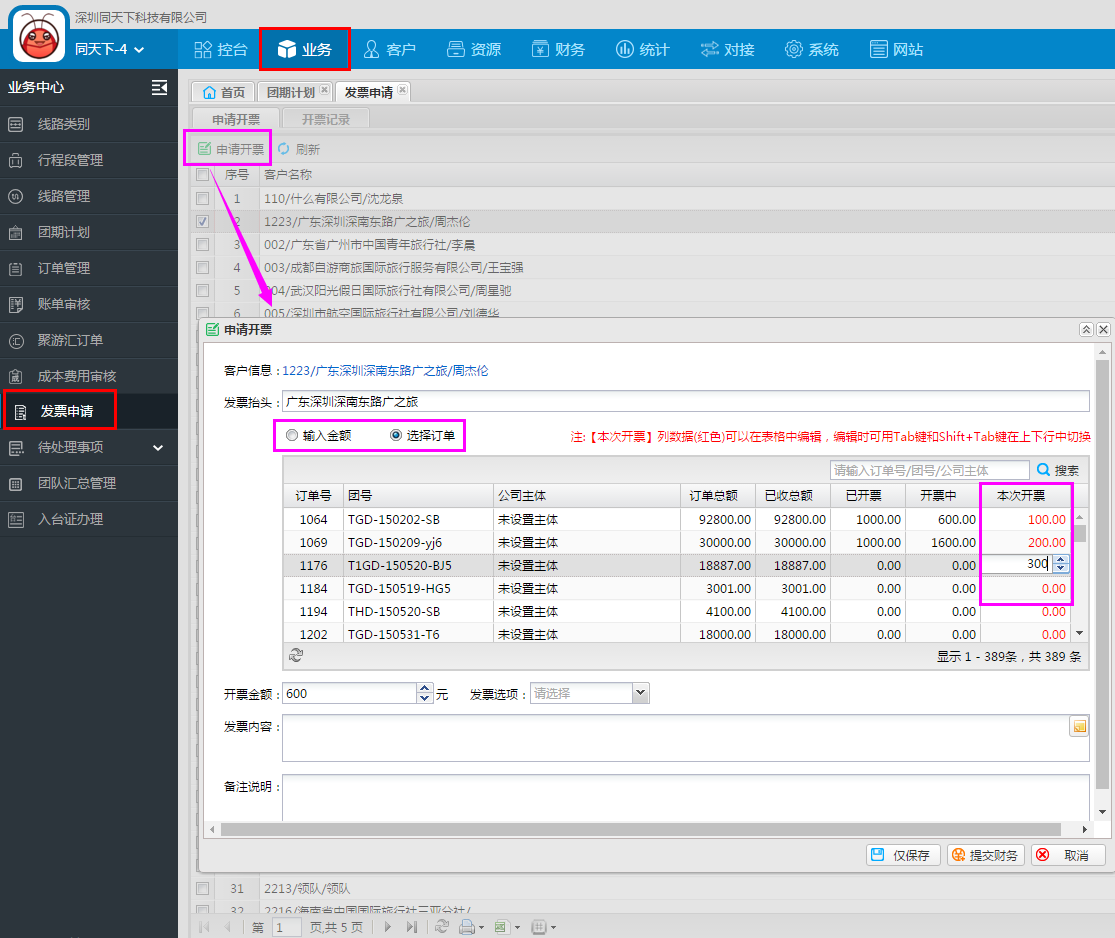Uncheck the row 1223/广东深圳深南东路广之旅/周杰伦
The height and width of the screenshot is (938, 1115).
(203, 221)
